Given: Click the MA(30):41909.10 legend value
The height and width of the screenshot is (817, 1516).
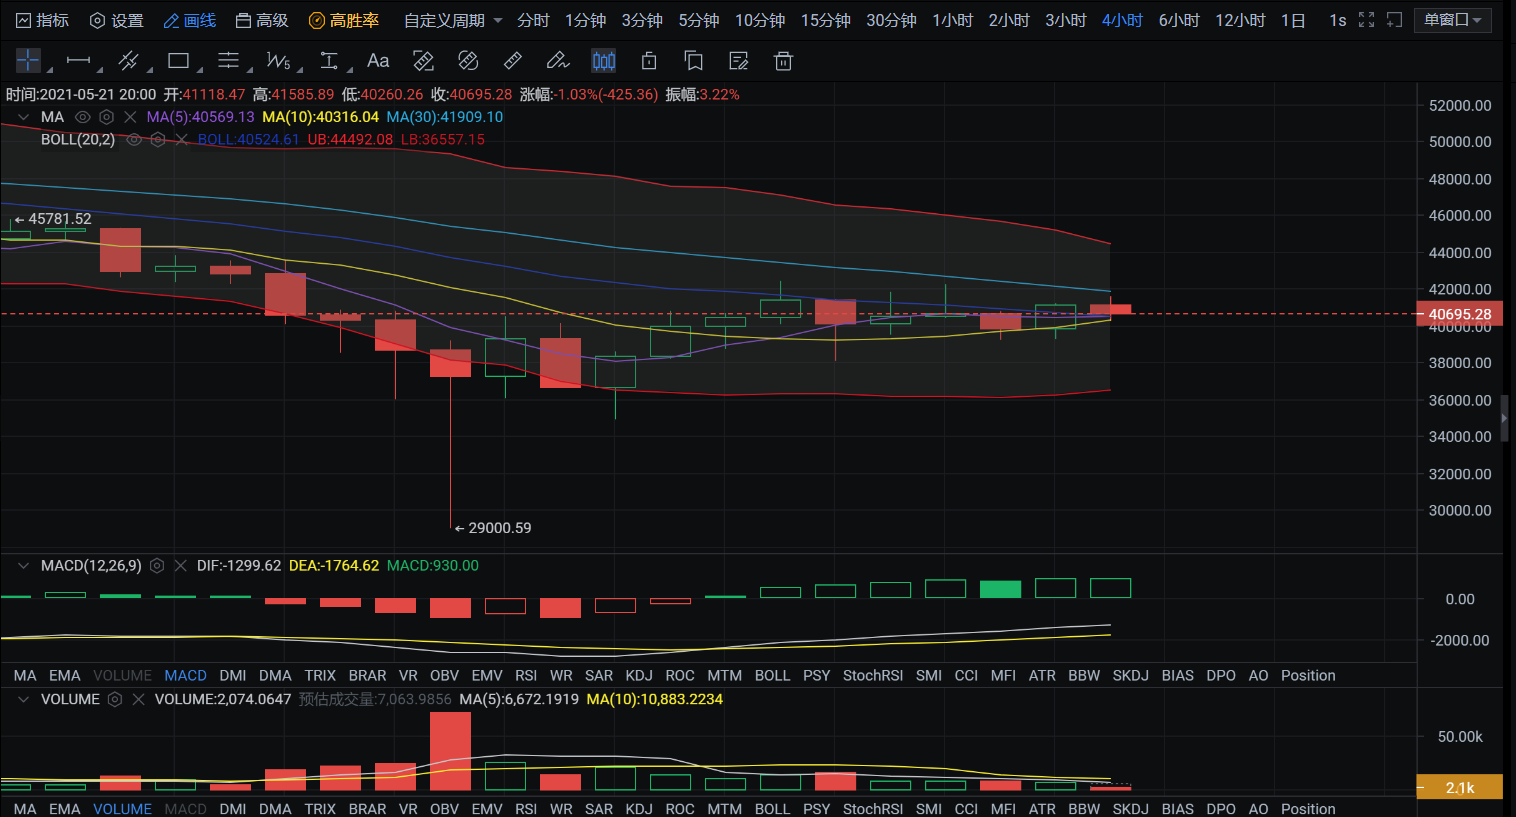Looking at the screenshot, I should click(445, 117).
